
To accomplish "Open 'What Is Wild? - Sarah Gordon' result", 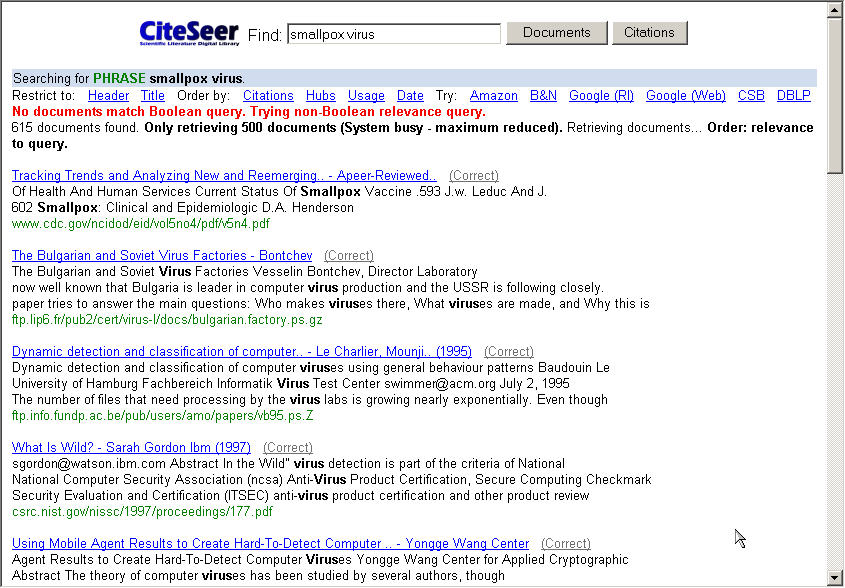I will click(131, 448).
